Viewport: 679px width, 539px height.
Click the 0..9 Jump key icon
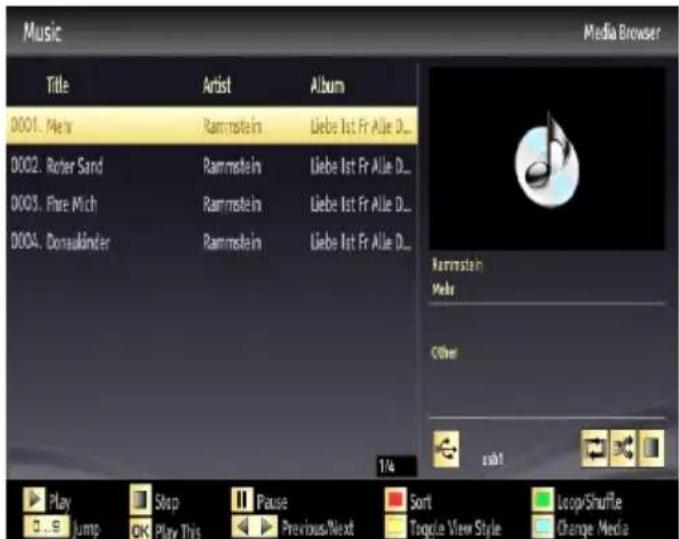[46, 526]
